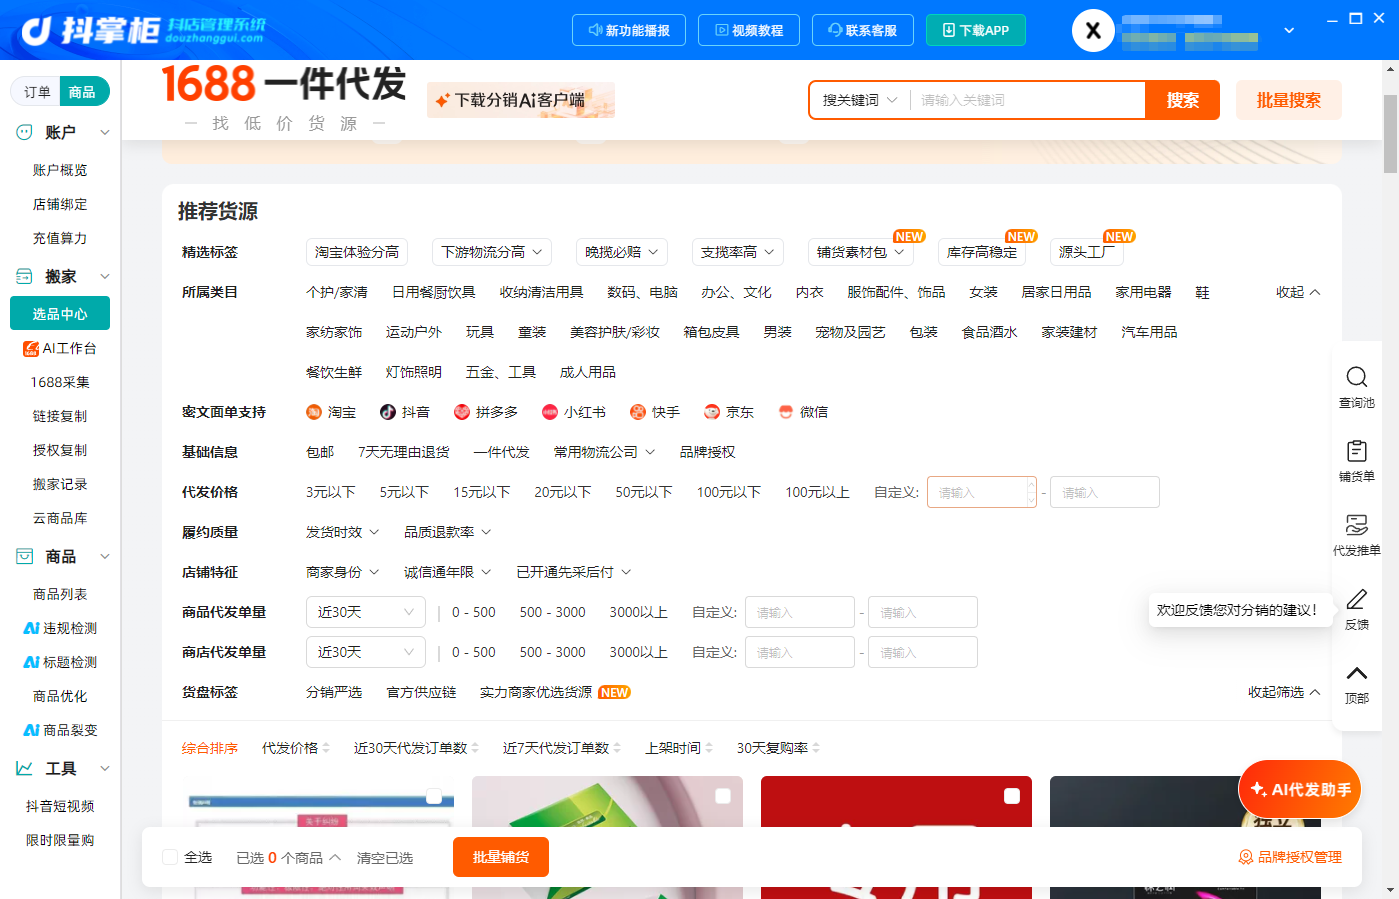Click the 淘宝 platform icon

pos(314,412)
